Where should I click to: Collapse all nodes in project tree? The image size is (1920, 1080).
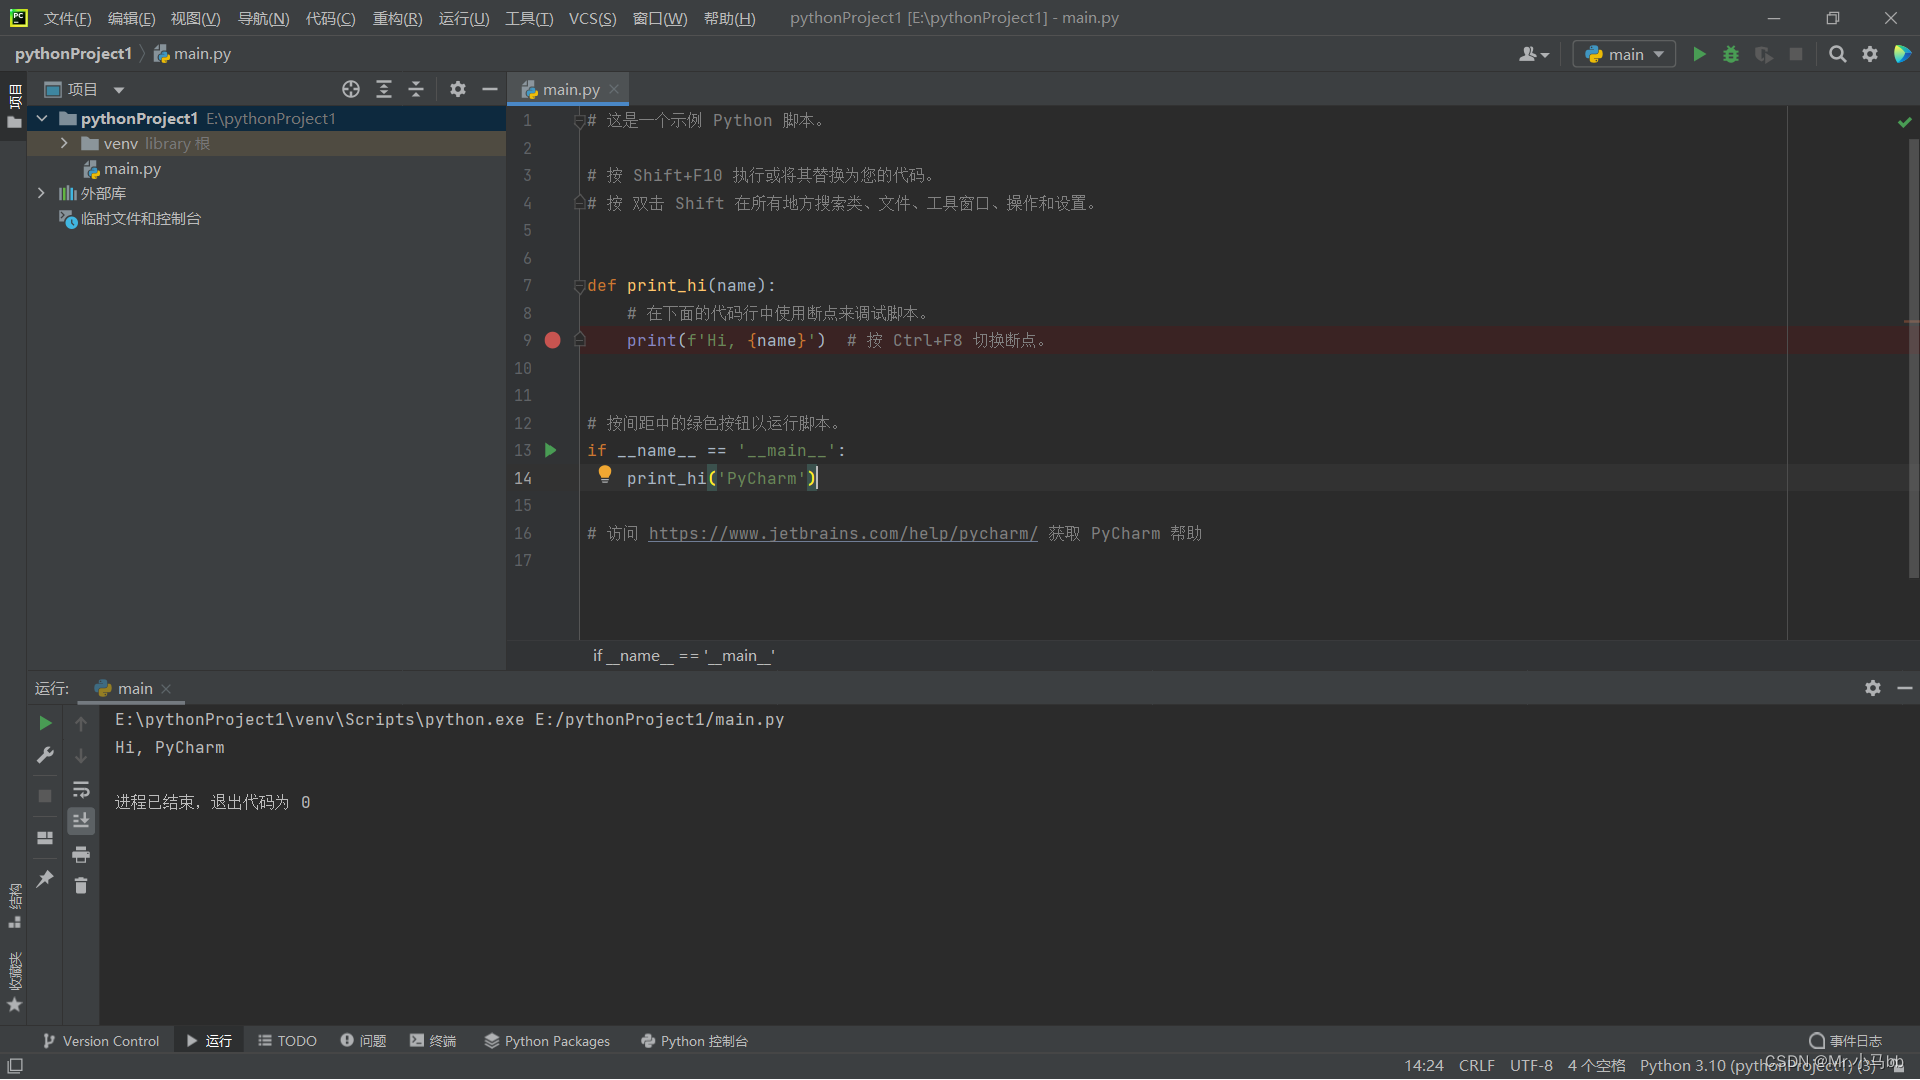pyautogui.click(x=416, y=89)
